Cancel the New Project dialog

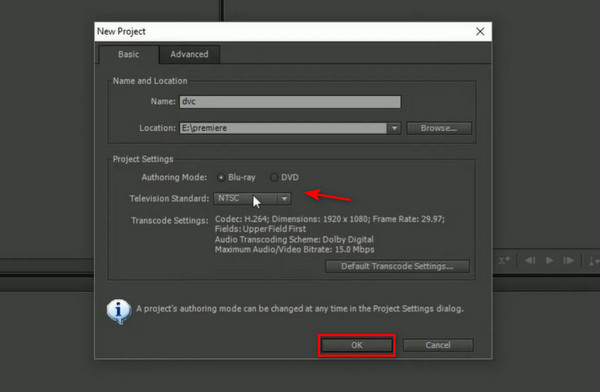click(x=438, y=345)
